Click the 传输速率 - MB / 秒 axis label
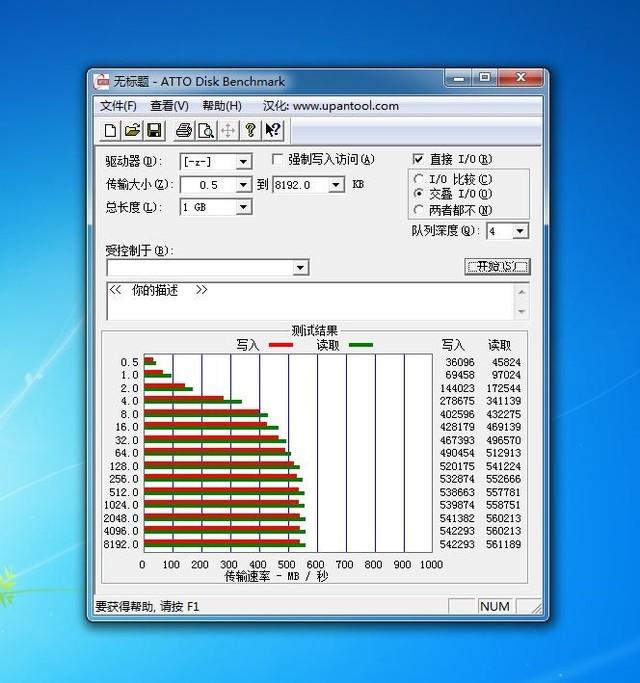Viewport: 640px width, 683px height. click(x=276, y=576)
